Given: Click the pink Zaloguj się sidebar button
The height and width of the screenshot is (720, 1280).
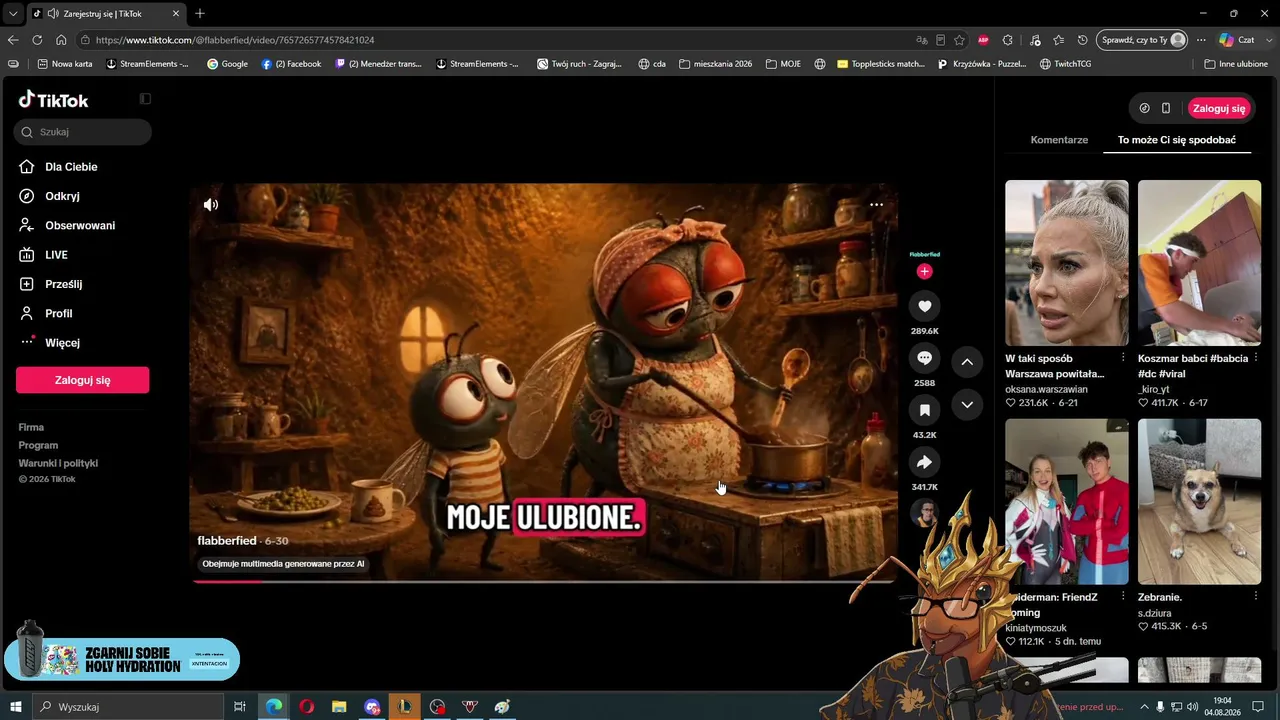Looking at the screenshot, I should pyautogui.click(x=83, y=380).
